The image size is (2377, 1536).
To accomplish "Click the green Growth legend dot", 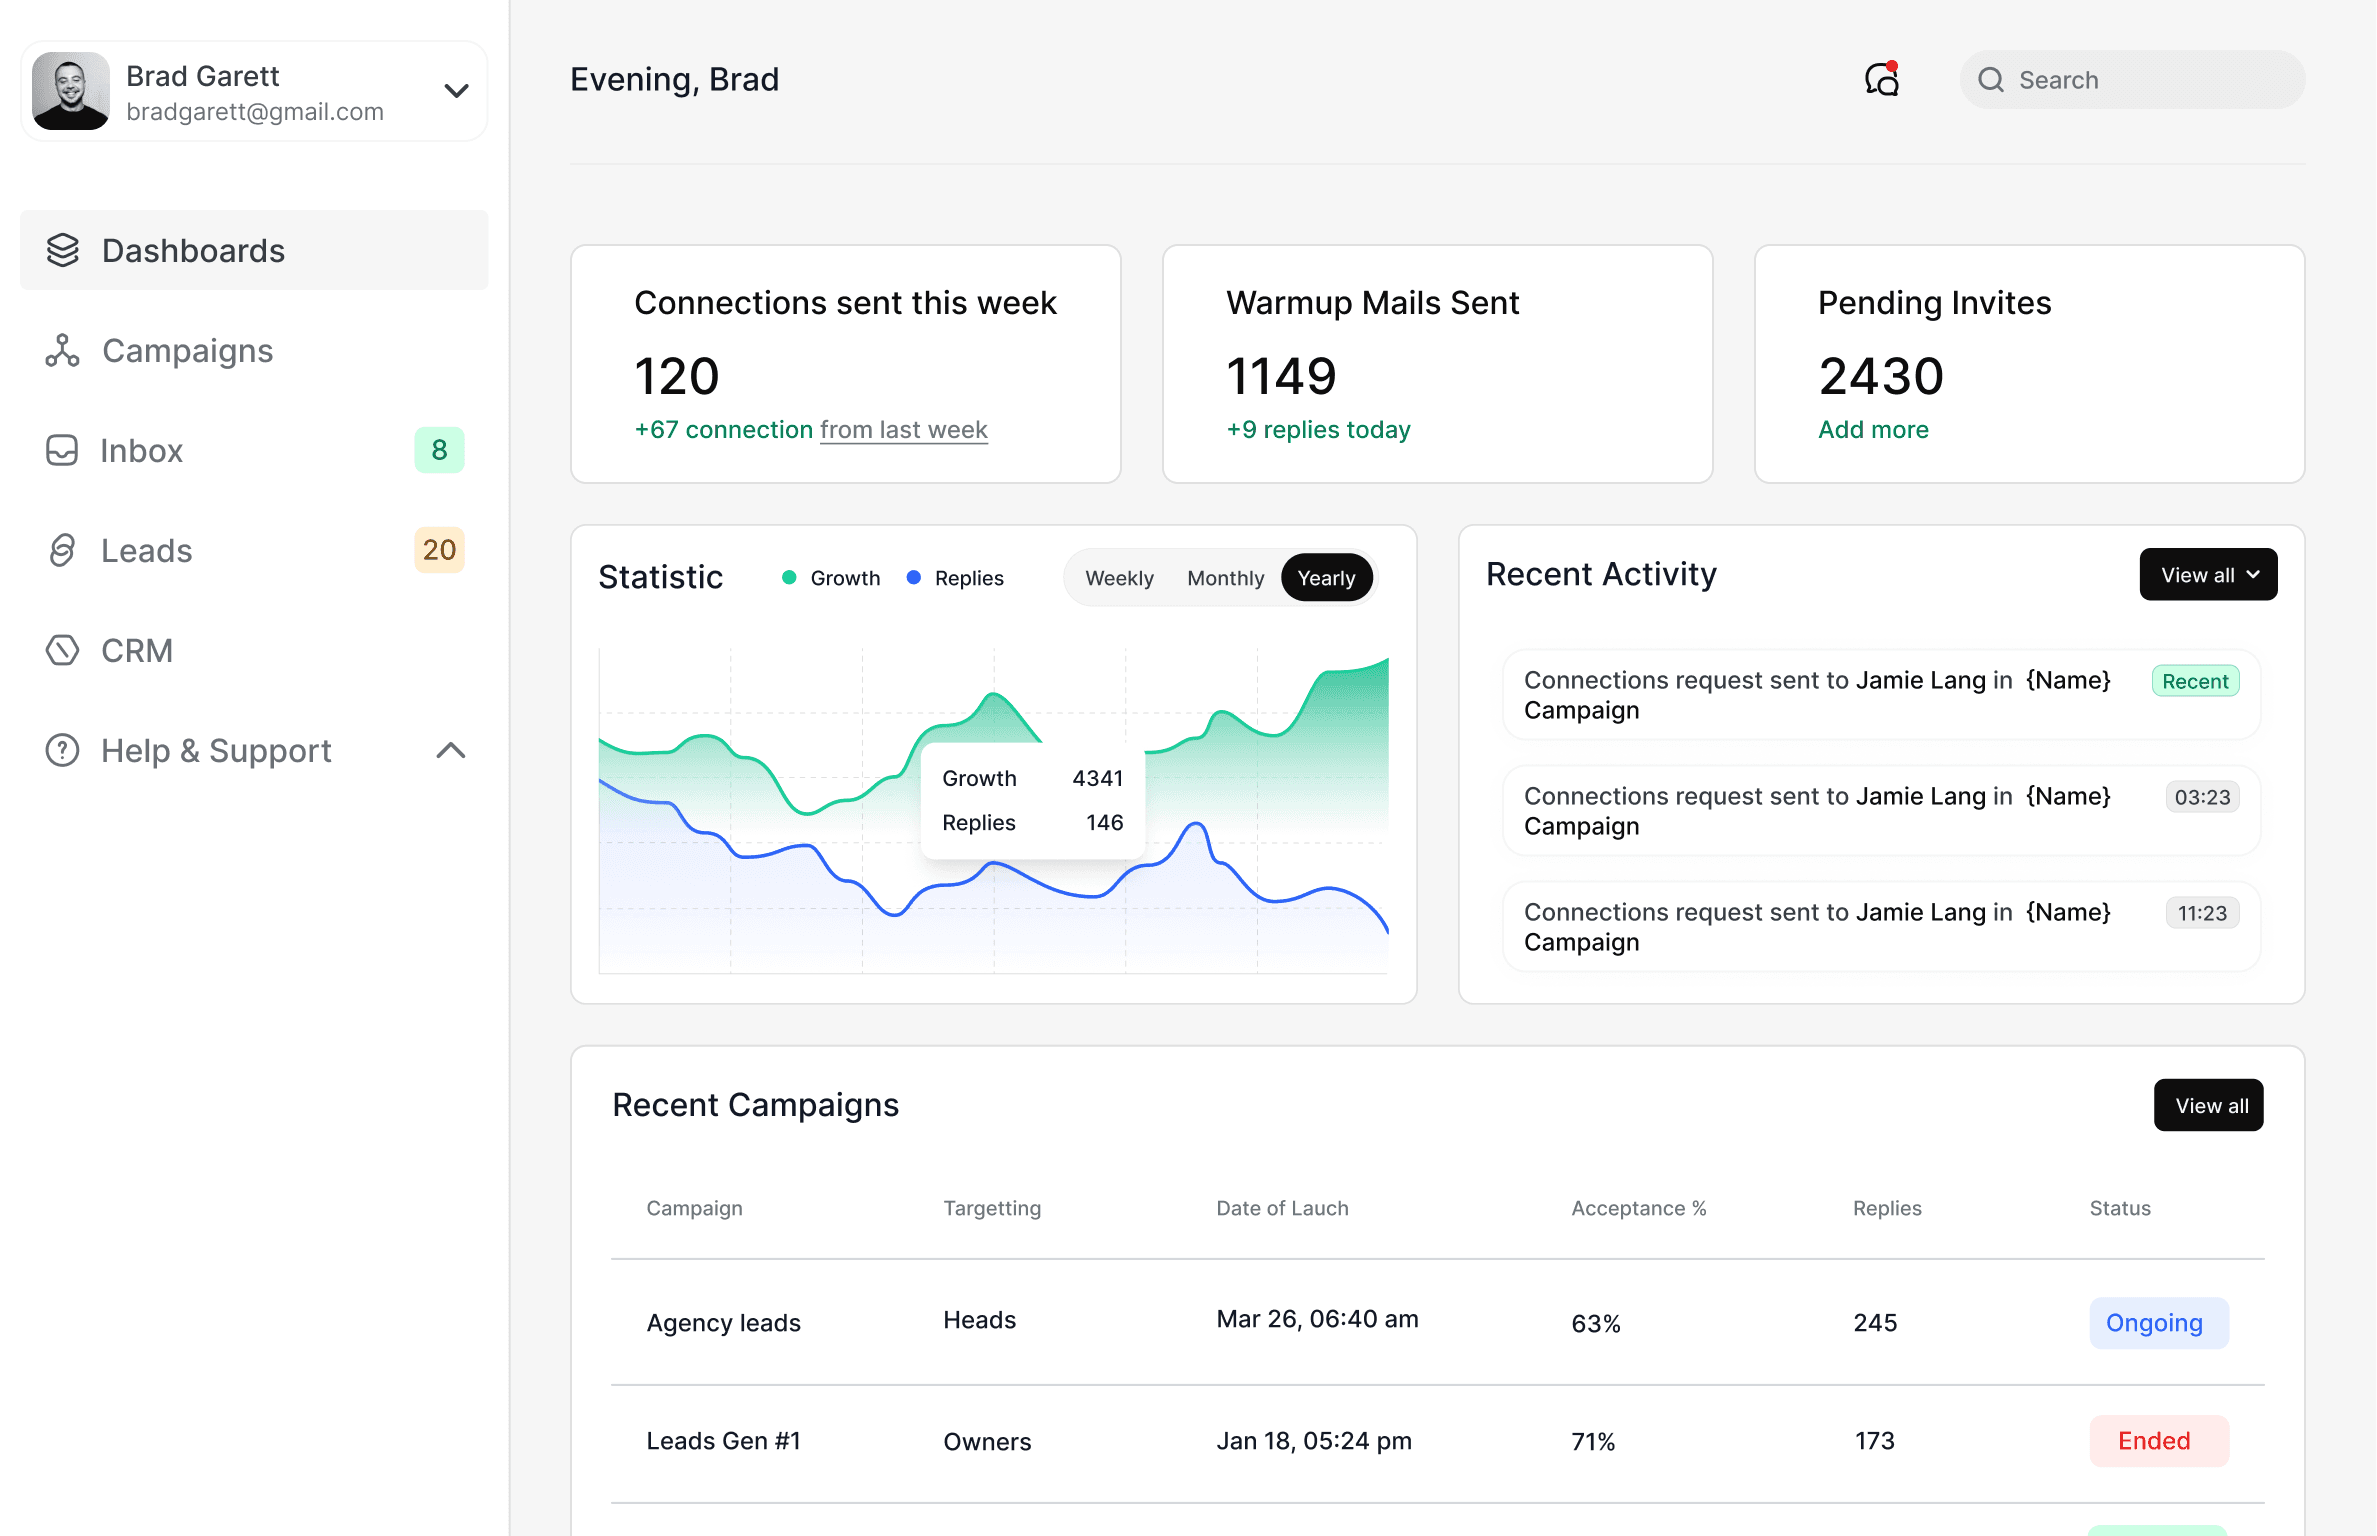I will coord(789,578).
